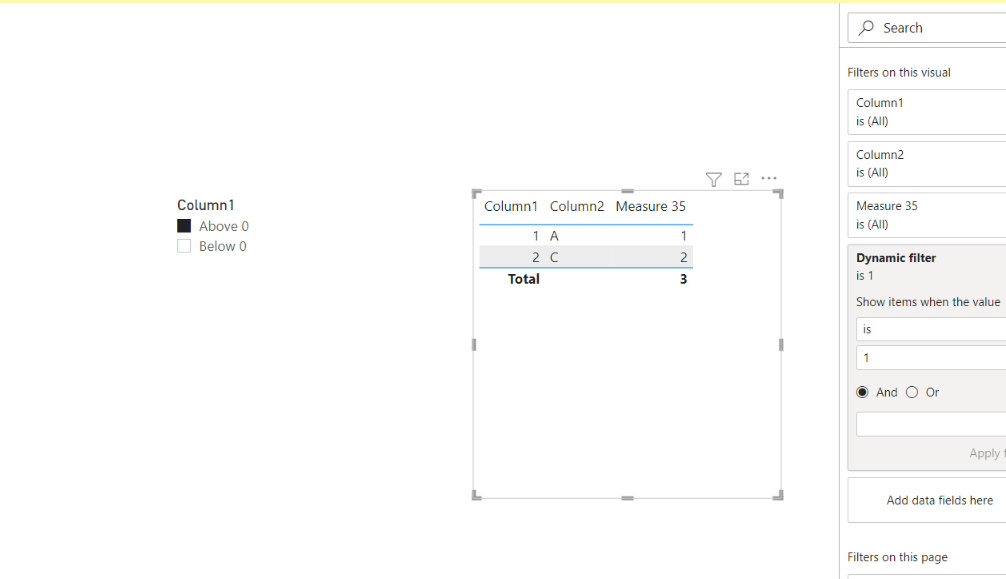Open the 'is' condition dropdown

pyautogui.click(x=931, y=329)
